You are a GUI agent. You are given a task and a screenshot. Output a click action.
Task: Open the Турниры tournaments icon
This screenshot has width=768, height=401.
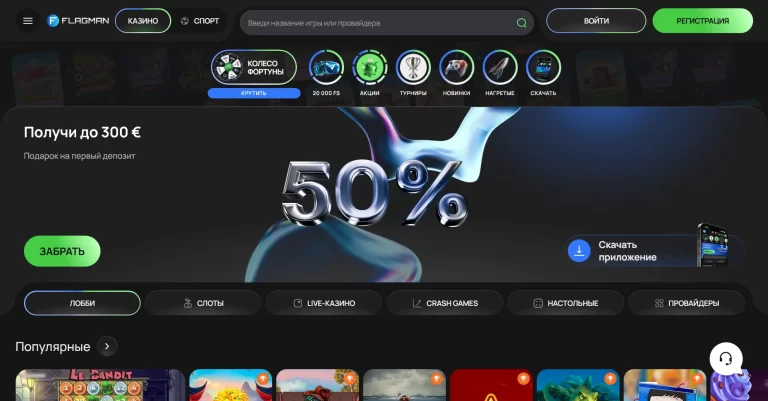coord(413,68)
